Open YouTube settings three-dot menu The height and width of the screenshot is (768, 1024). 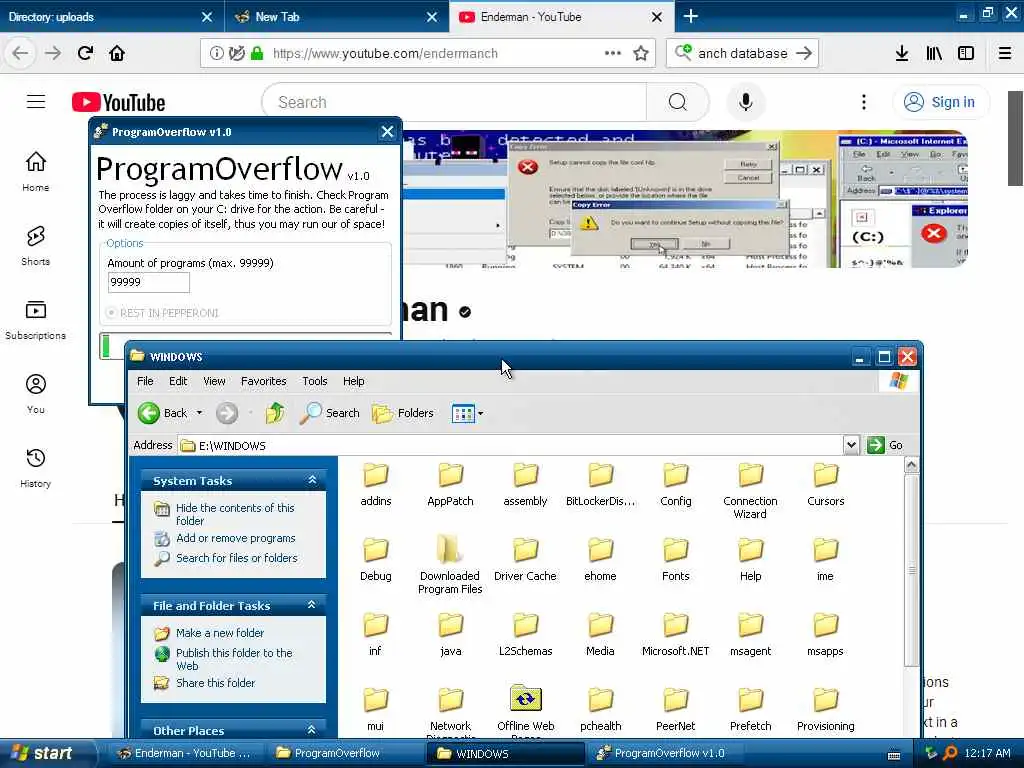point(863,102)
